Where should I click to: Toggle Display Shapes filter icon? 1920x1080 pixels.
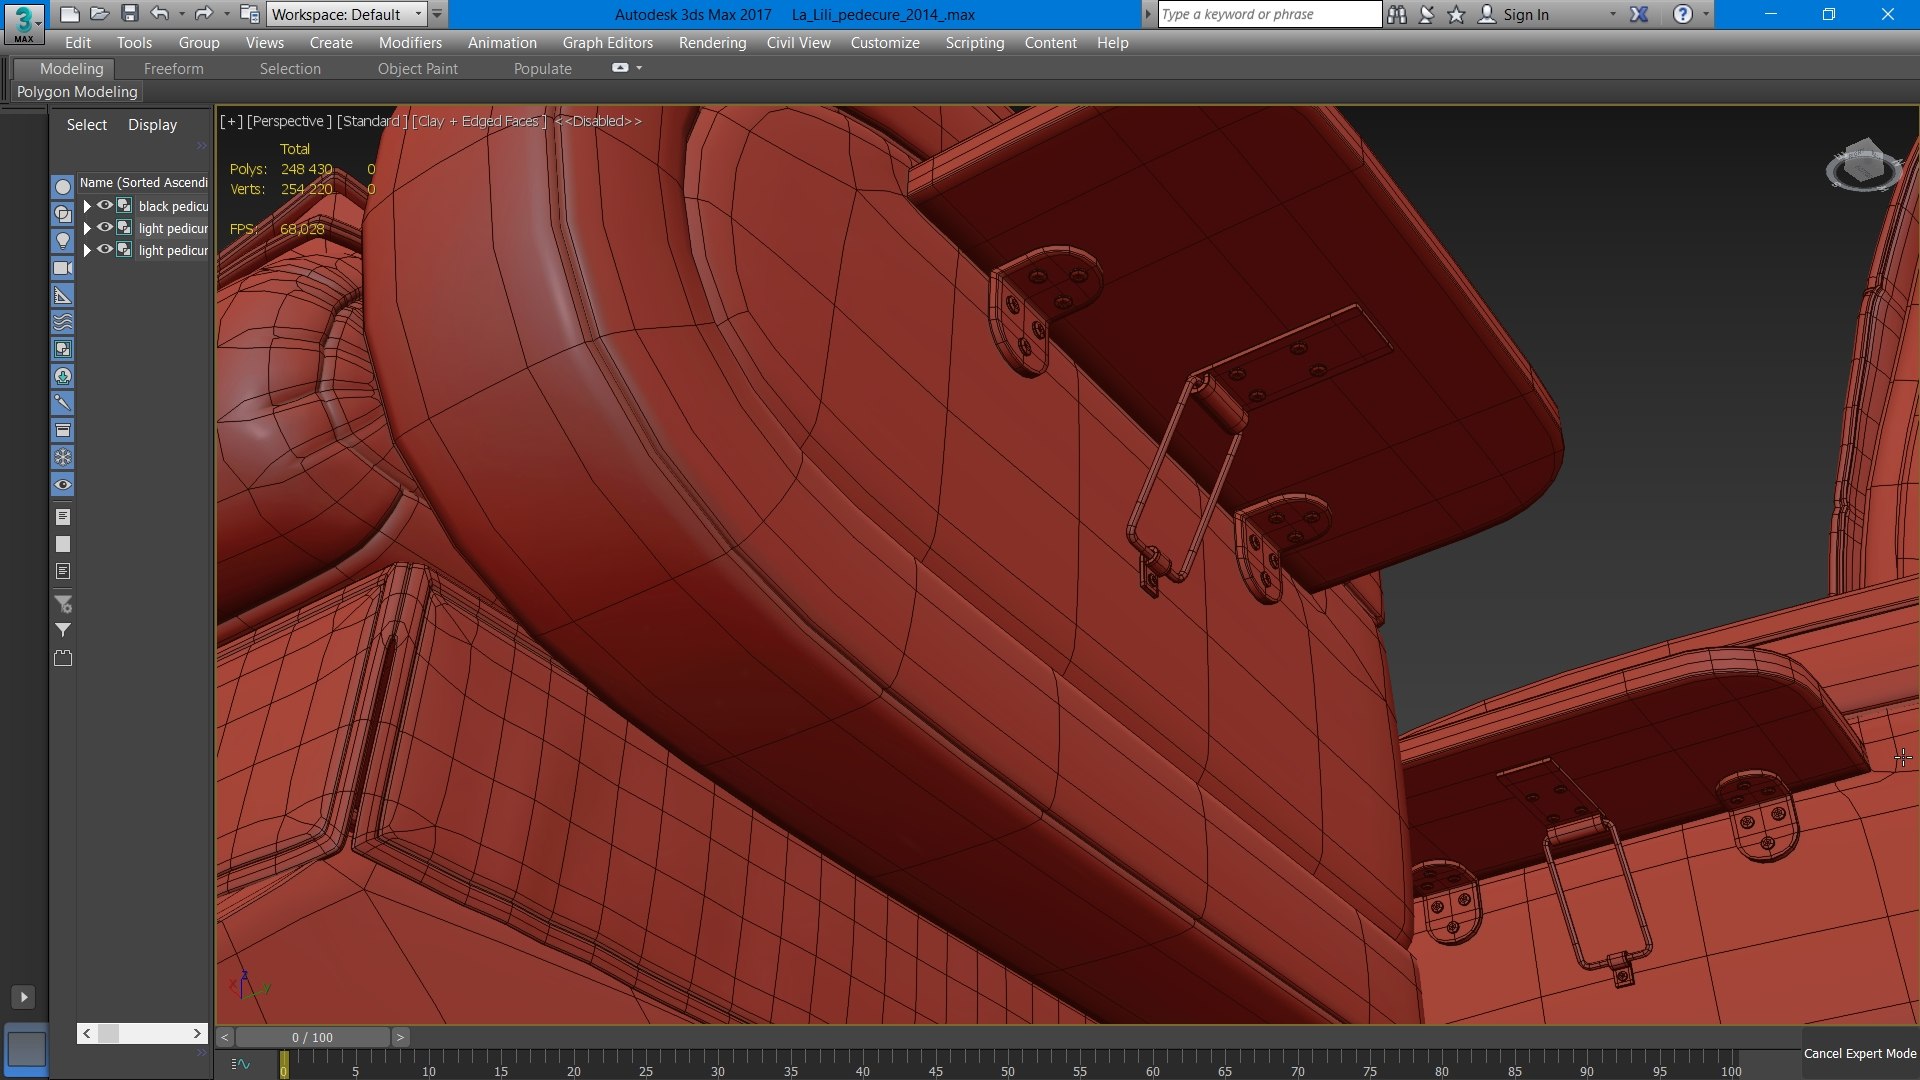coord(63,214)
